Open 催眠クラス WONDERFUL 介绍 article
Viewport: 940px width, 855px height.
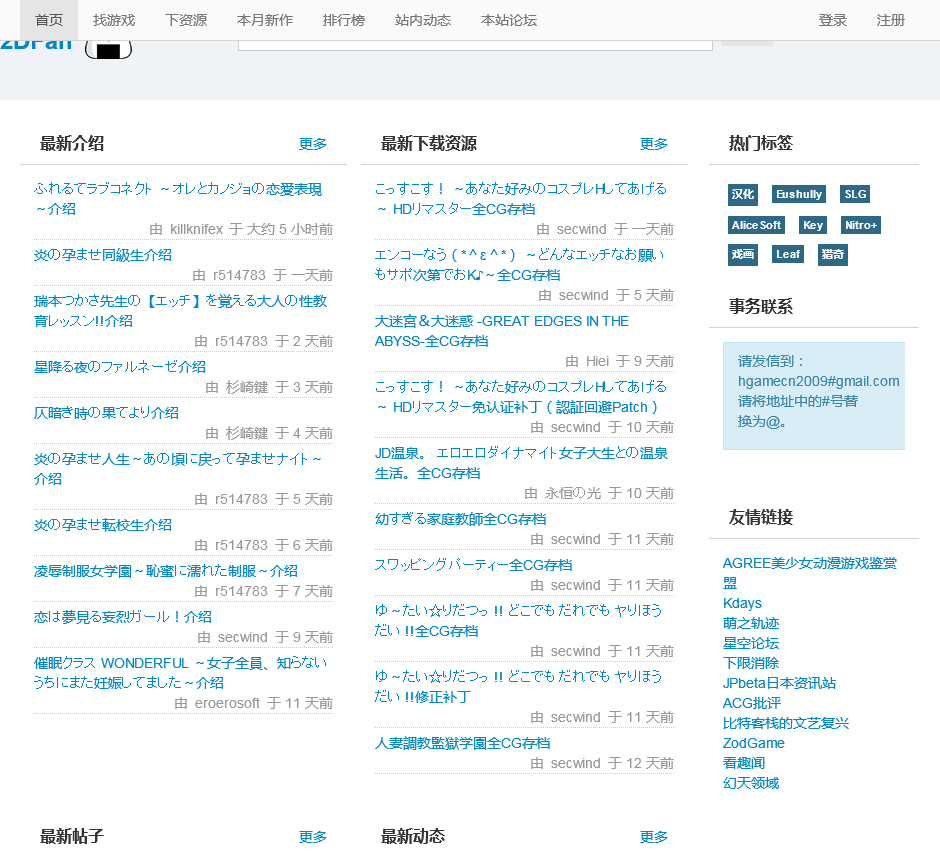click(x=180, y=673)
